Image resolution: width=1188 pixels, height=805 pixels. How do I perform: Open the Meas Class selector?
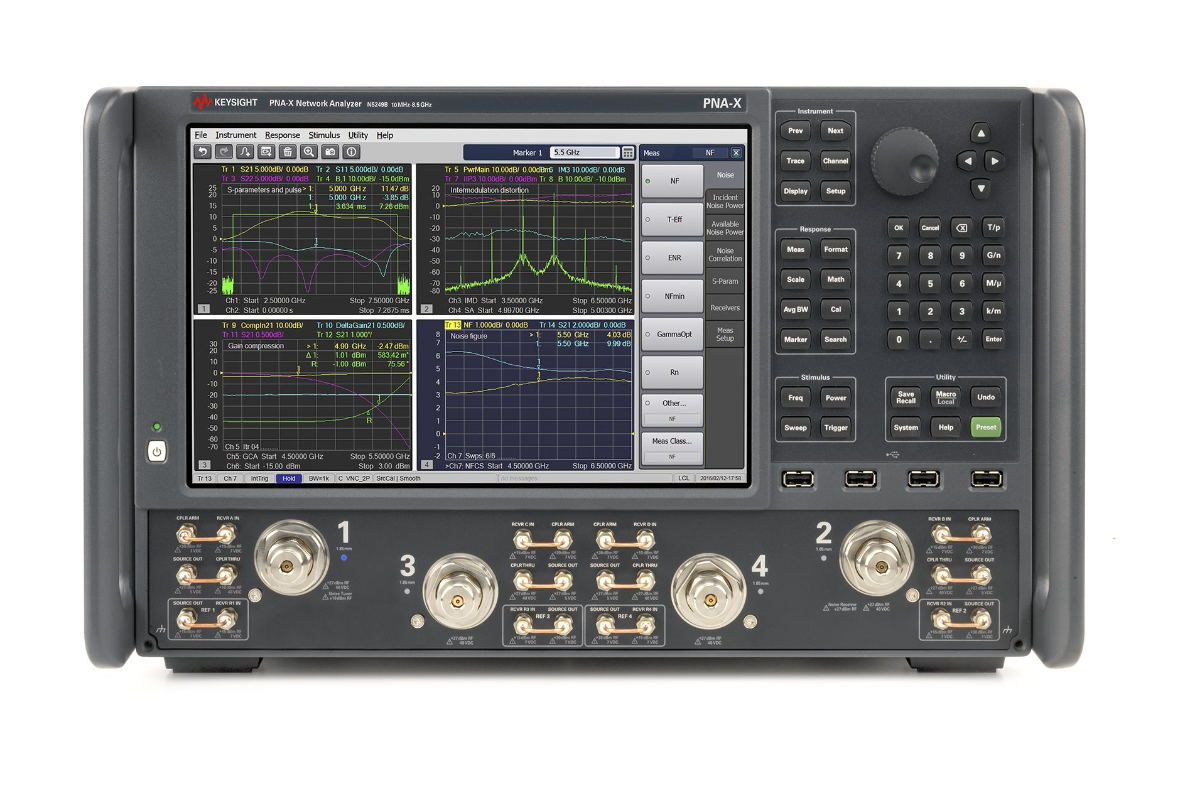click(x=672, y=445)
